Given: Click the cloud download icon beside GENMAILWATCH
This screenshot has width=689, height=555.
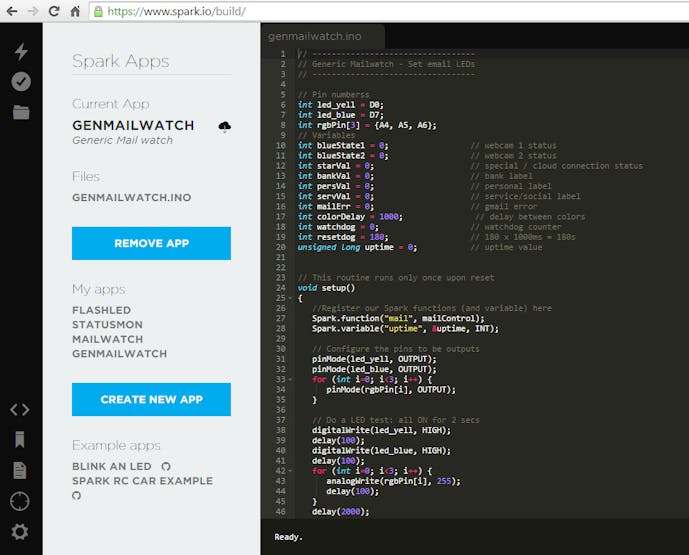Looking at the screenshot, I should pyautogui.click(x=225, y=127).
